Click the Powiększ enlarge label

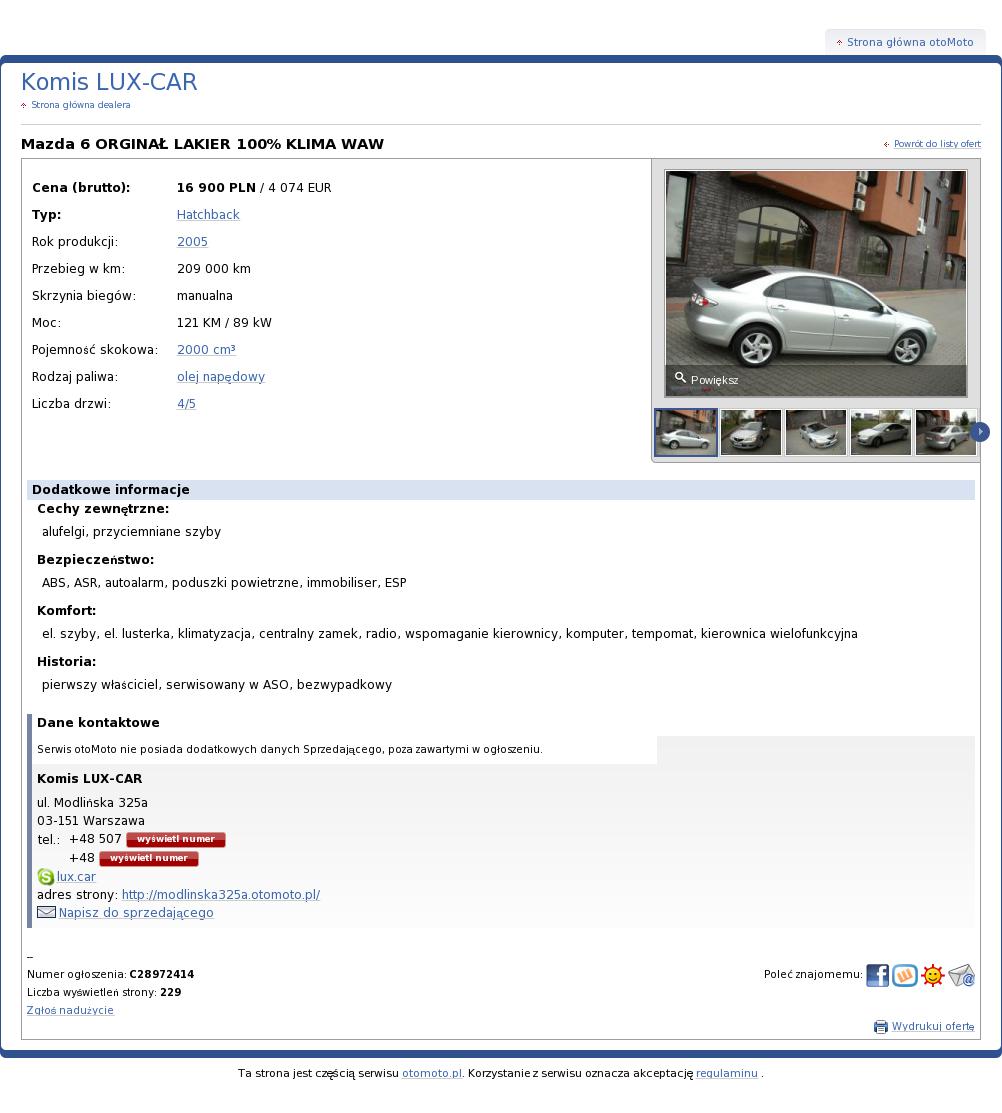pyautogui.click(x=714, y=380)
